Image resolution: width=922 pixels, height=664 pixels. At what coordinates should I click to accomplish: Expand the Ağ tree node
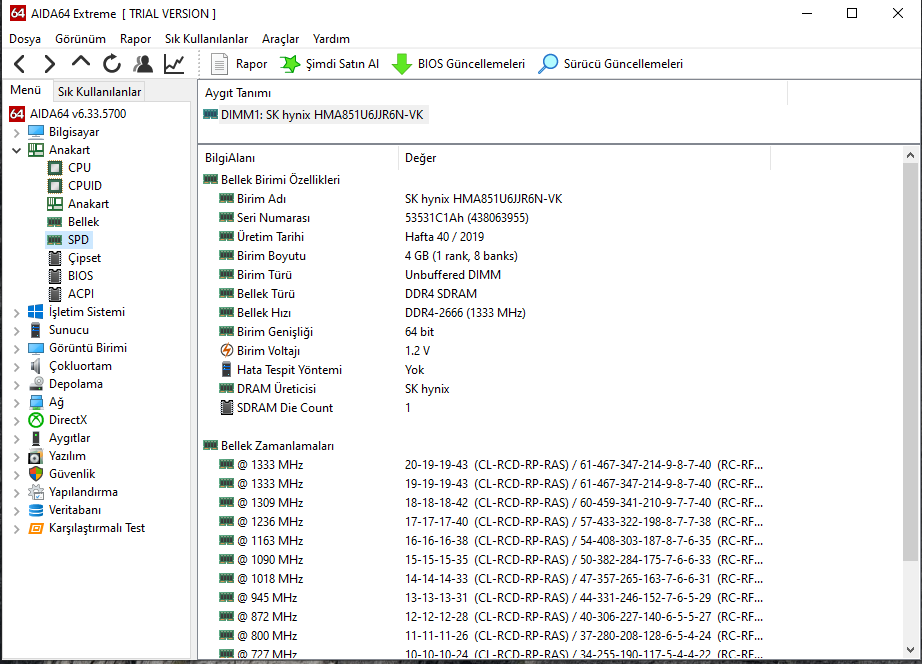click(x=16, y=403)
